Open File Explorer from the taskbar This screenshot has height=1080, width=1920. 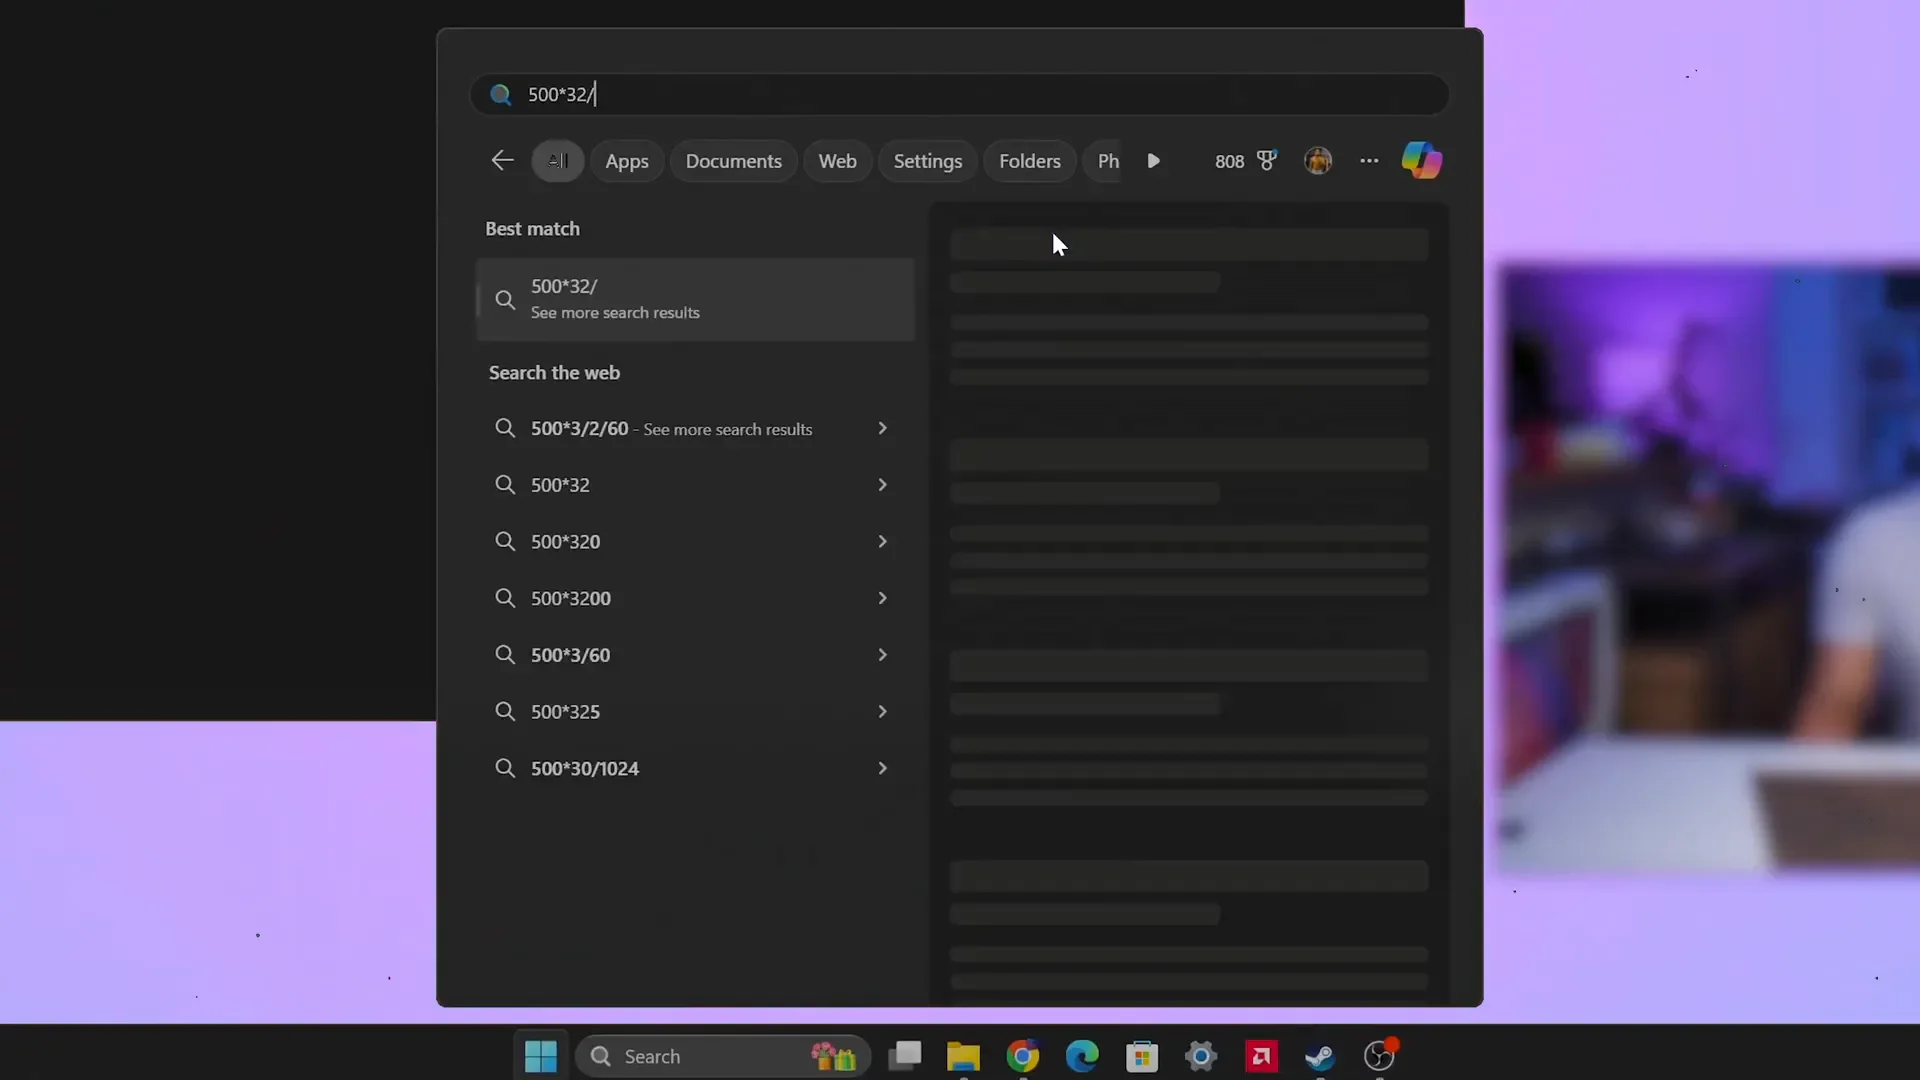[x=964, y=1056]
